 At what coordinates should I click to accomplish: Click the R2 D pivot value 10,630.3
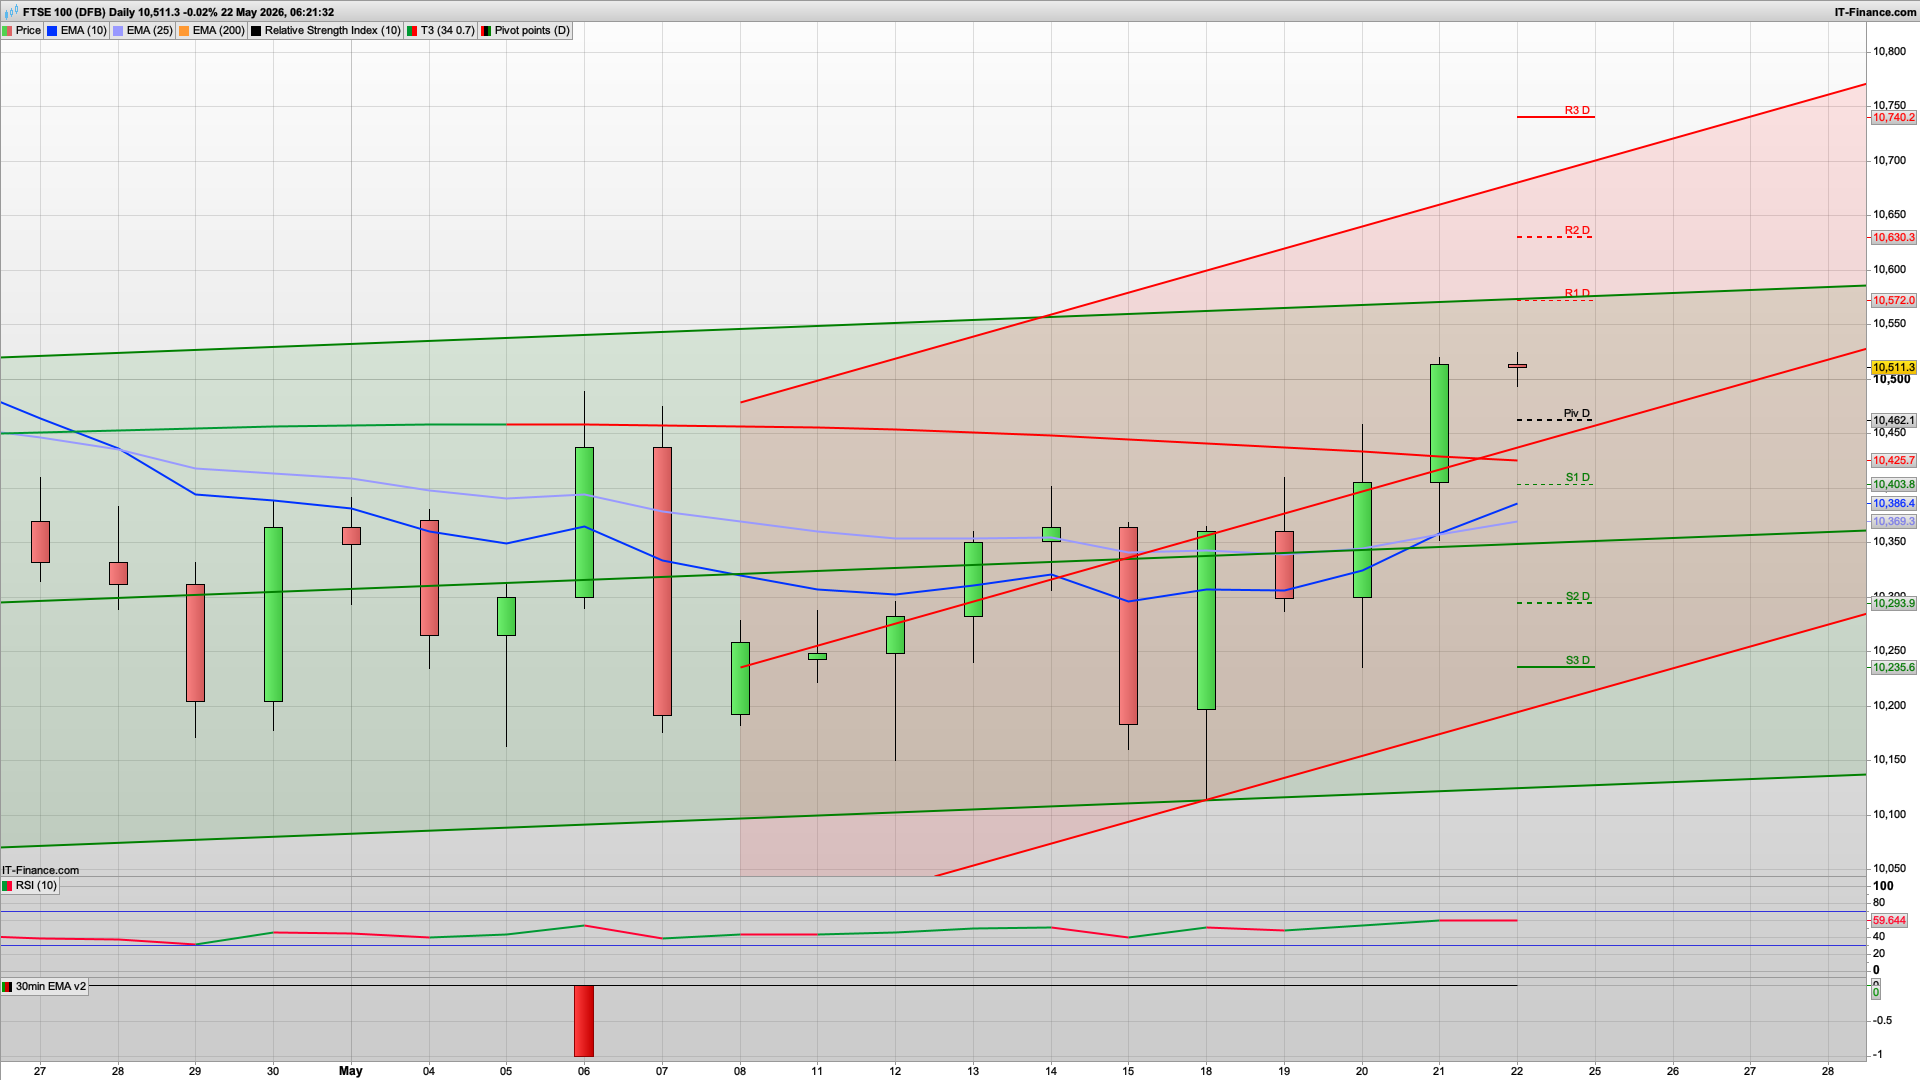point(1893,237)
